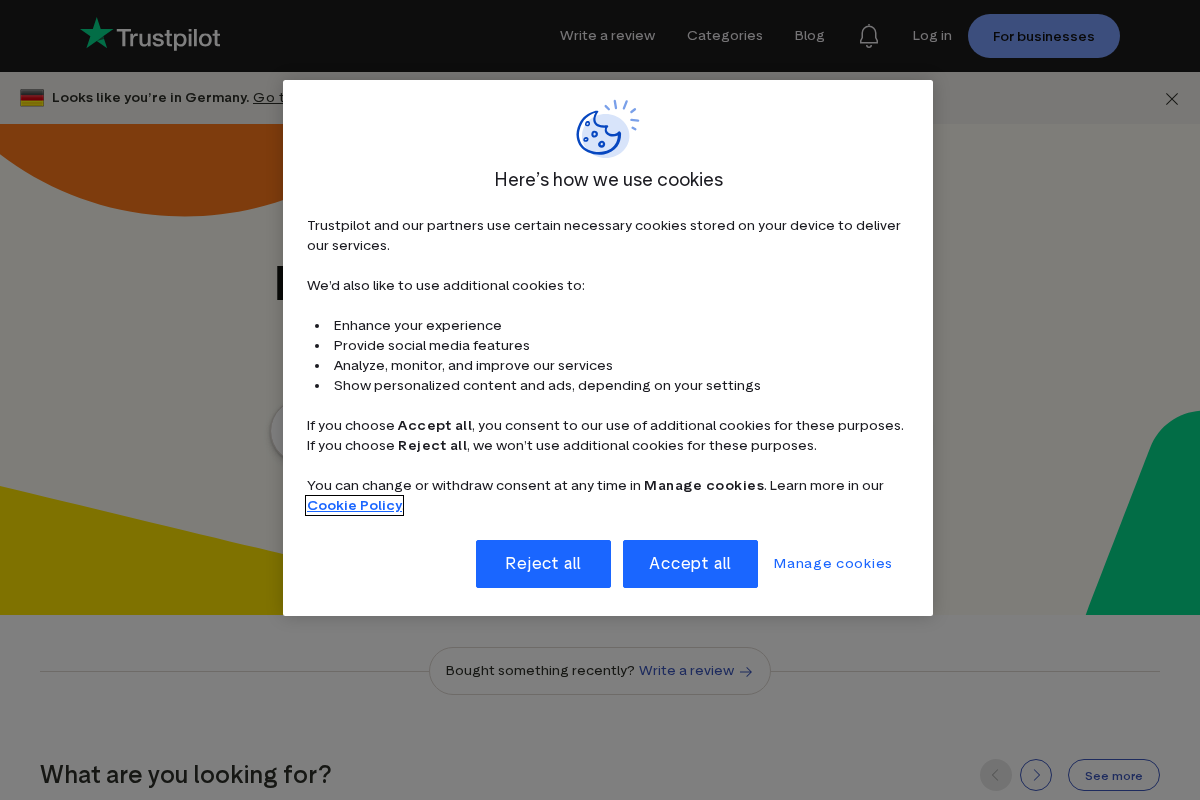Click the Go to link in Germany banner
The width and height of the screenshot is (1200, 800).
(268, 97)
